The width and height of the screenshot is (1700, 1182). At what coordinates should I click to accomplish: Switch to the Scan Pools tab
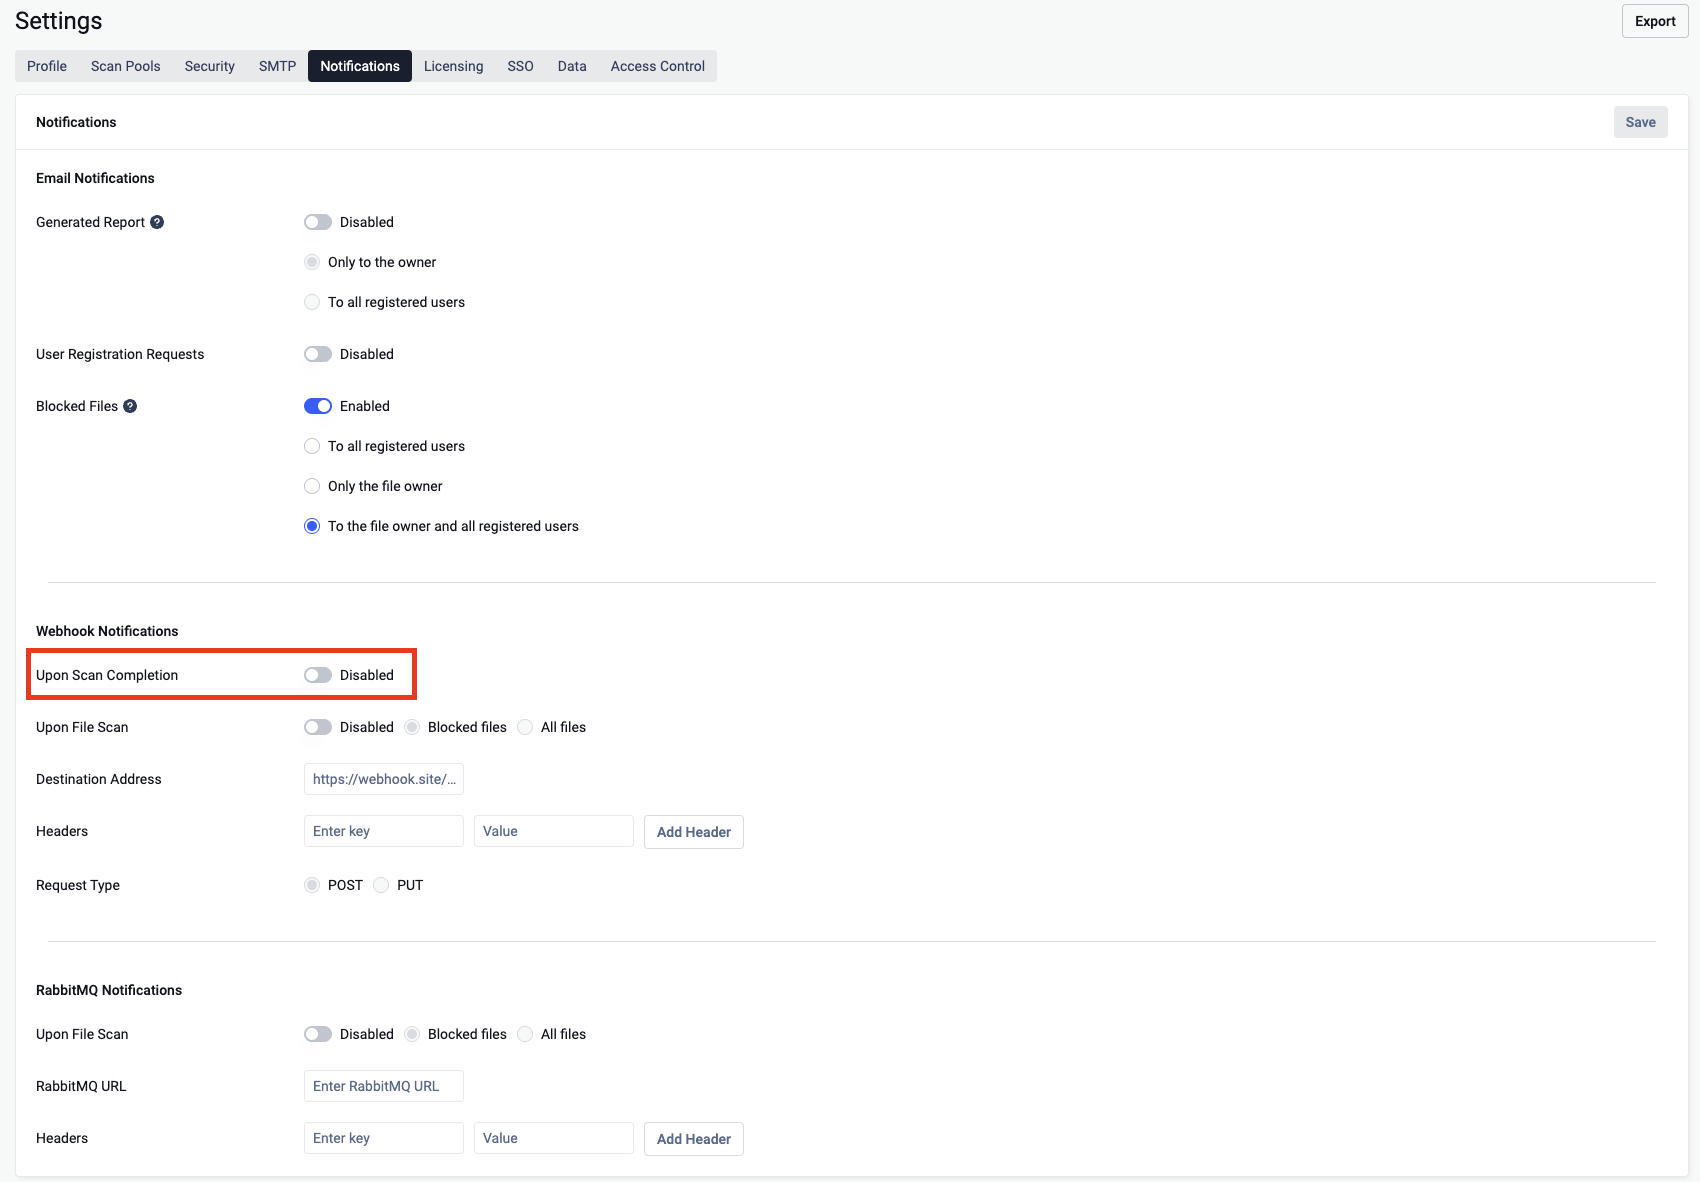[x=126, y=66]
